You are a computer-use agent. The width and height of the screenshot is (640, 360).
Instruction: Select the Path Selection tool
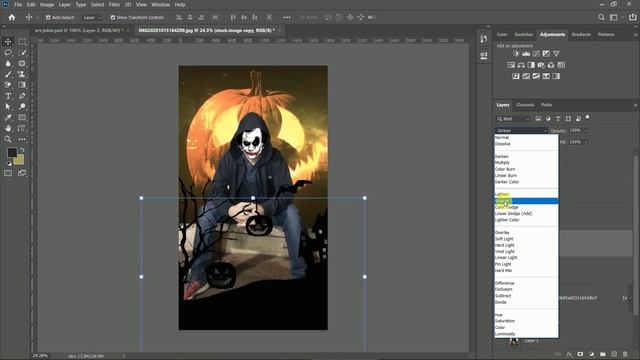tap(8, 107)
